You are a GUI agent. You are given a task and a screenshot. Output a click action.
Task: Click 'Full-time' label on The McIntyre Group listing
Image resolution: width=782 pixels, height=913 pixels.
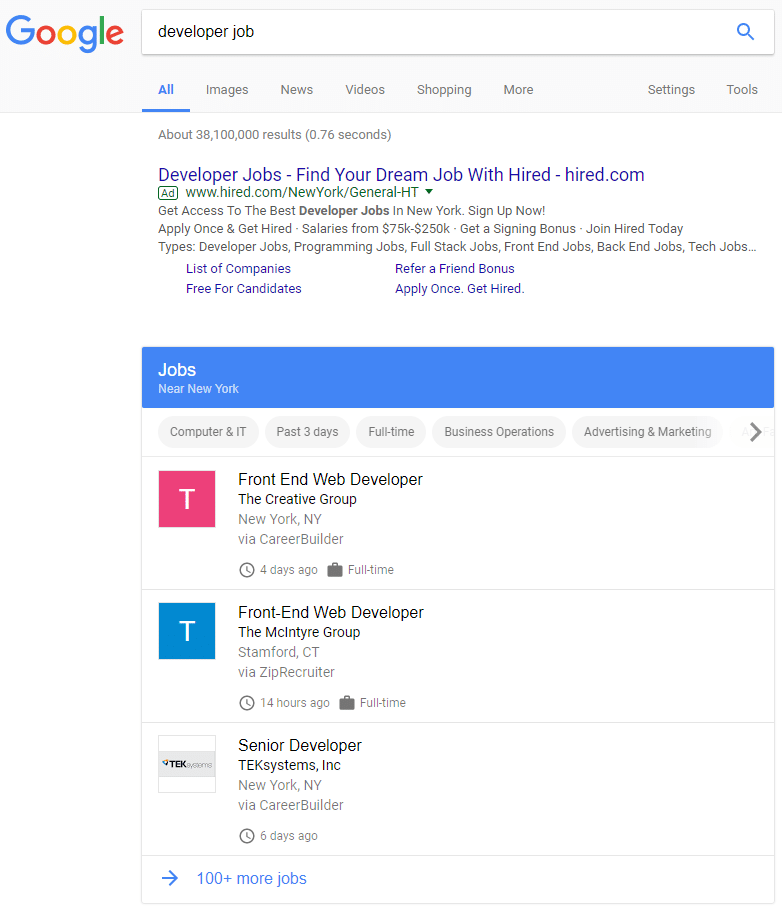pos(383,703)
